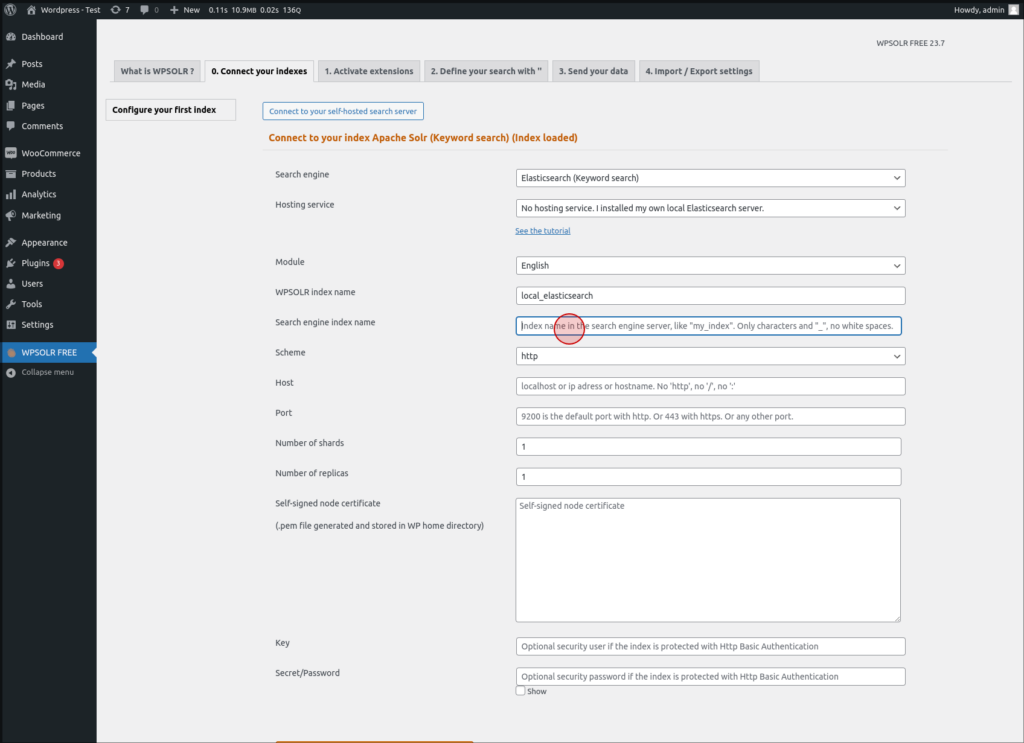Click the Collapse menu arrow icon

10,372
